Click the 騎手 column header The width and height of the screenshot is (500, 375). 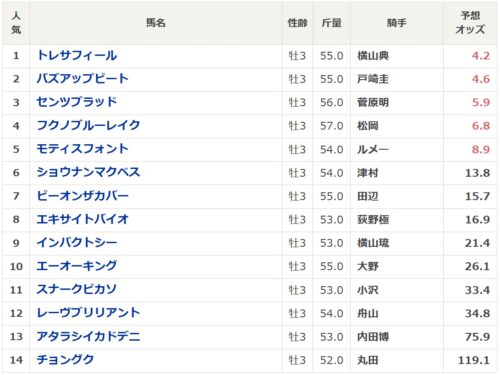pos(397,23)
